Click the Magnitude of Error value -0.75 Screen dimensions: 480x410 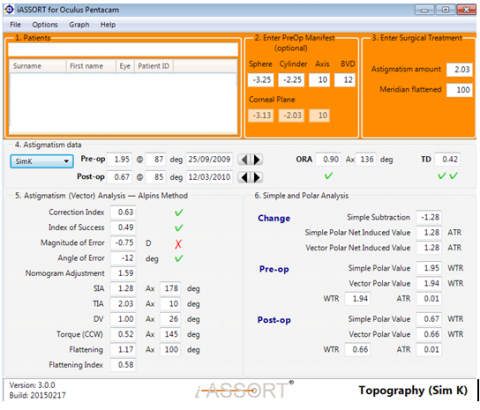123,243
